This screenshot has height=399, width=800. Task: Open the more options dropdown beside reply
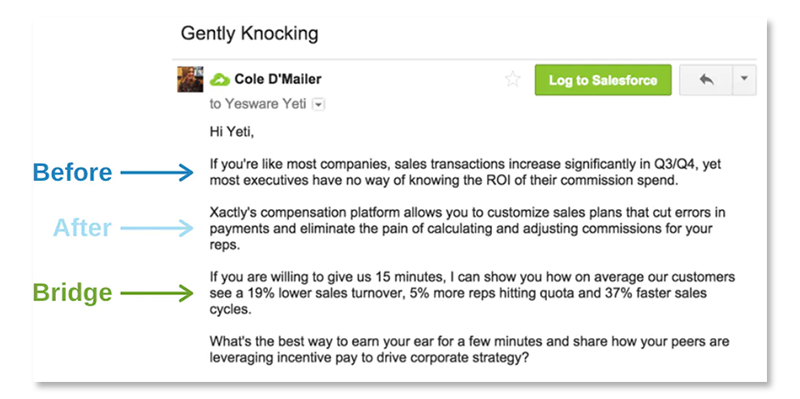744,80
